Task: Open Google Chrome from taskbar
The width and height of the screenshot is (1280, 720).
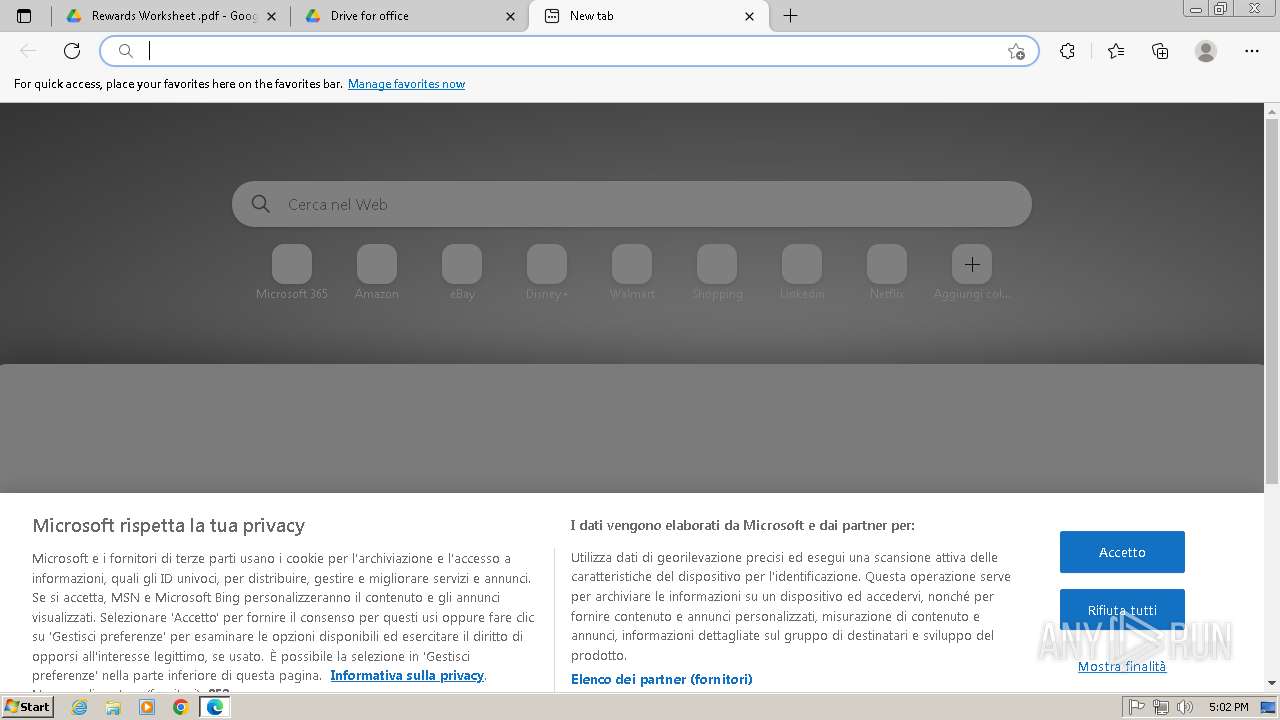Action: pos(180,707)
